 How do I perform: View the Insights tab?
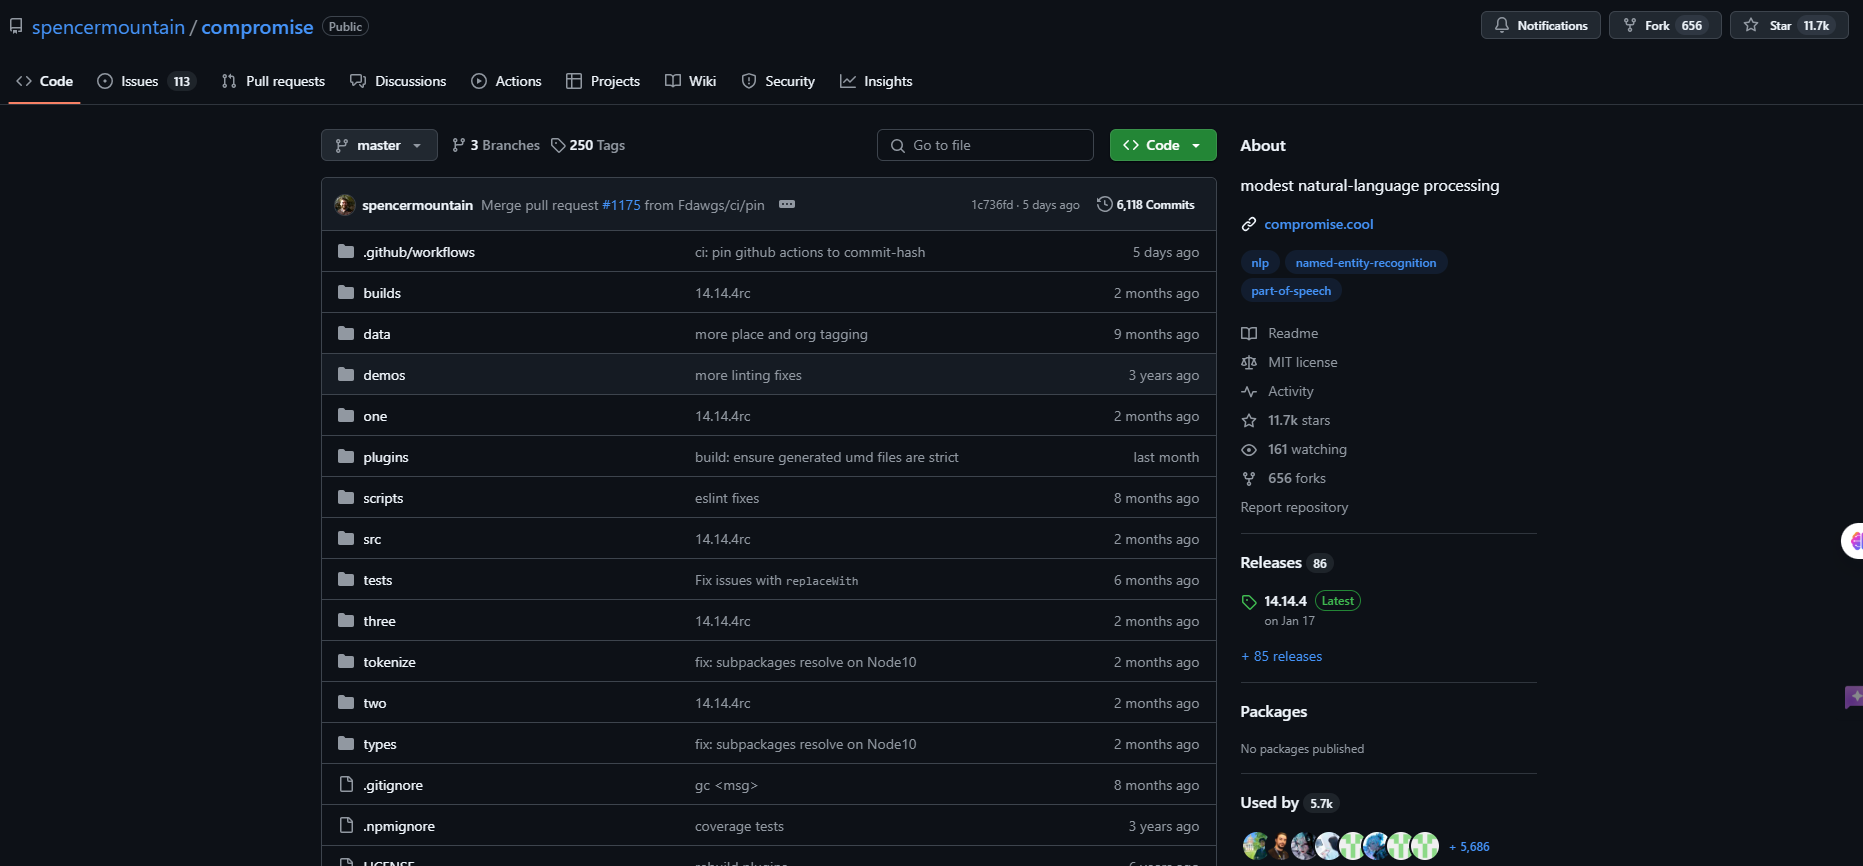pyautogui.click(x=876, y=81)
